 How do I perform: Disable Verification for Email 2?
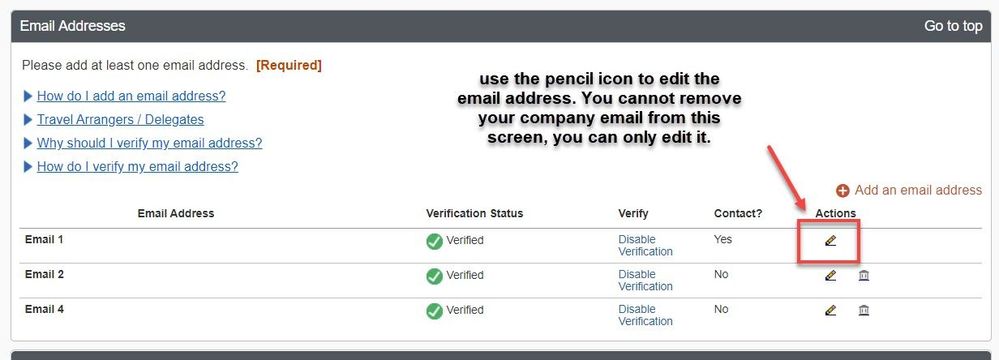coord(645,280)
